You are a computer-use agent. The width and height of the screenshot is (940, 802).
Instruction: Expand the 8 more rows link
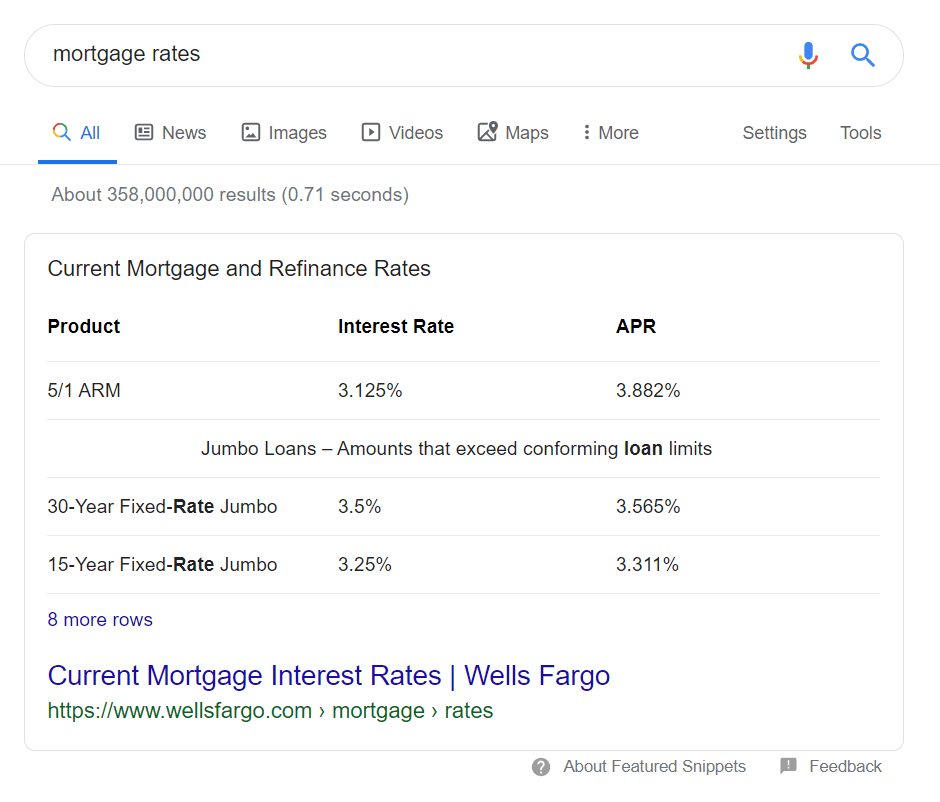tap(100, 619)
